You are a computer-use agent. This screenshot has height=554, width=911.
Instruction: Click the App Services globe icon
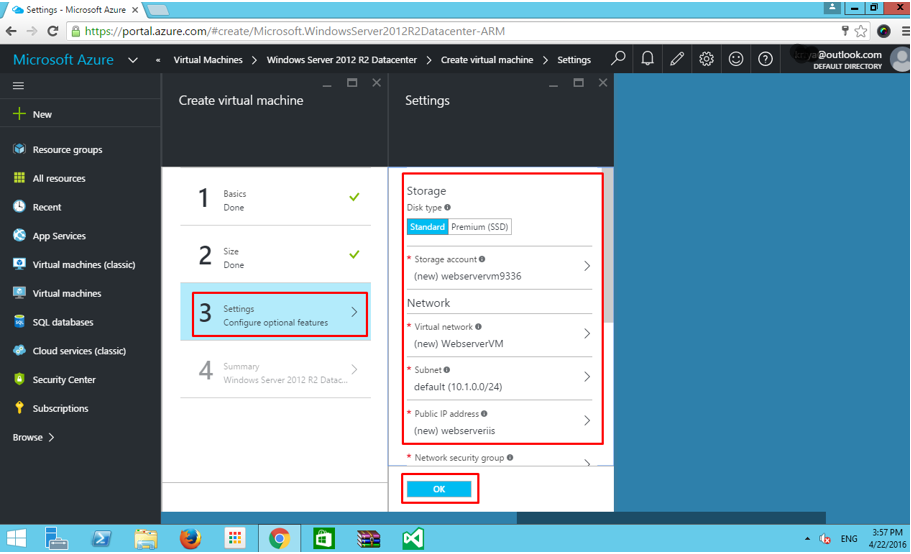coord(19,235)
